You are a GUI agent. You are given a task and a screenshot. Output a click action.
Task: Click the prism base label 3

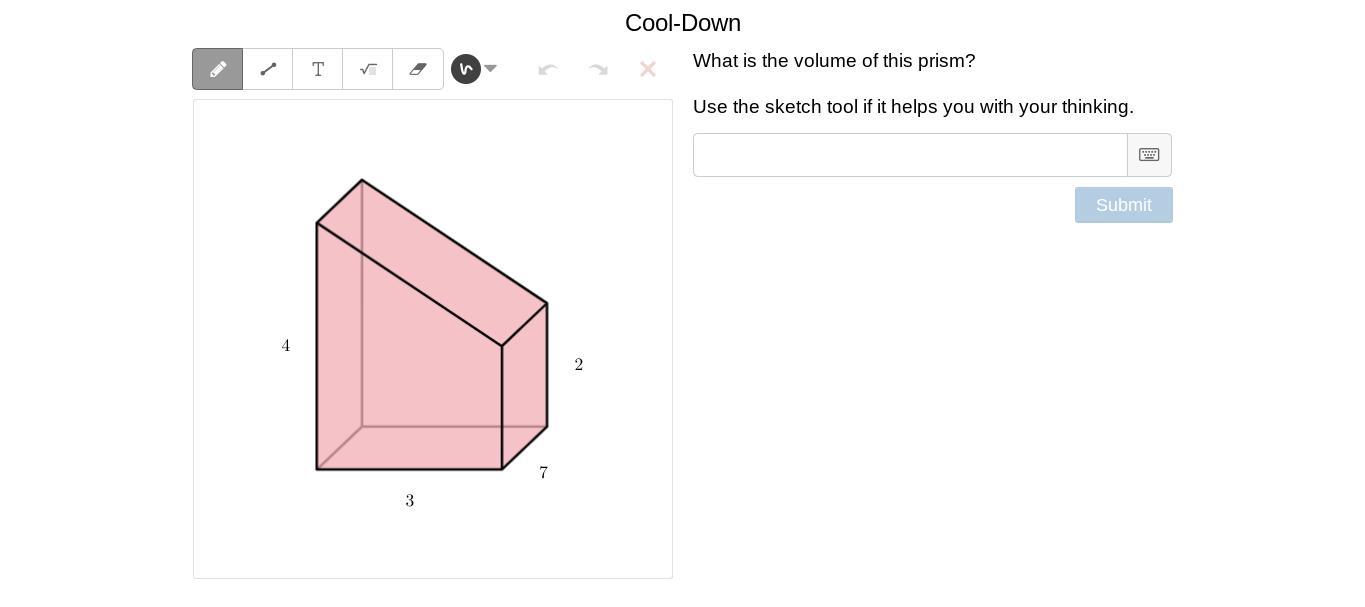tap(410, 501)
